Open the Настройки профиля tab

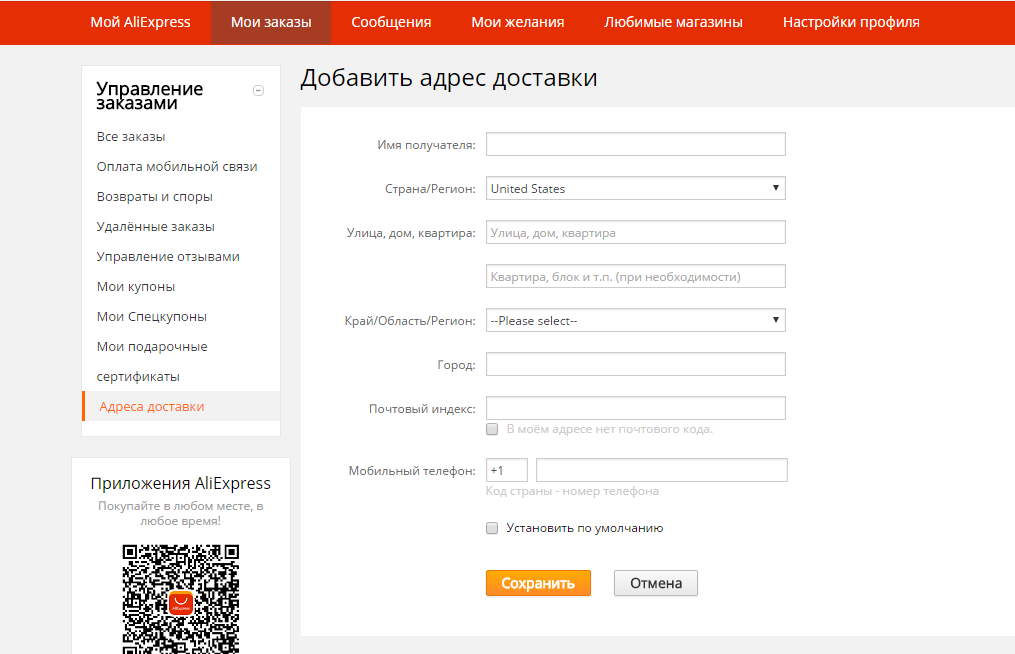[851, 22]
